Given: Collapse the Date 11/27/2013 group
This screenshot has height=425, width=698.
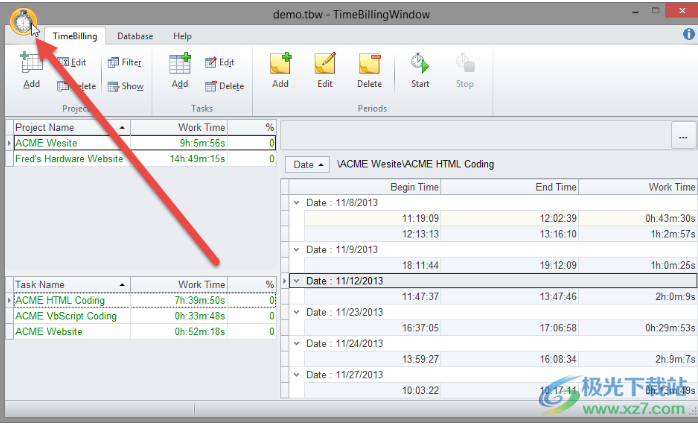Looking at the screenshot, I should (296, 375).
